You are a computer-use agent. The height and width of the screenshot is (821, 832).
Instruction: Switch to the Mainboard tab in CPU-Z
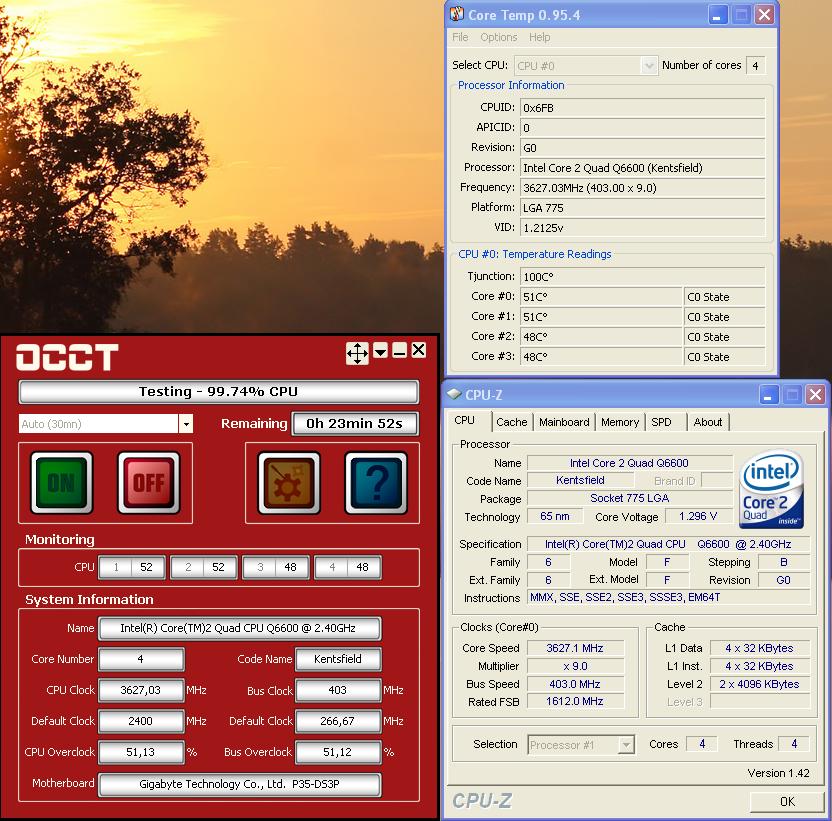point(564,422)
